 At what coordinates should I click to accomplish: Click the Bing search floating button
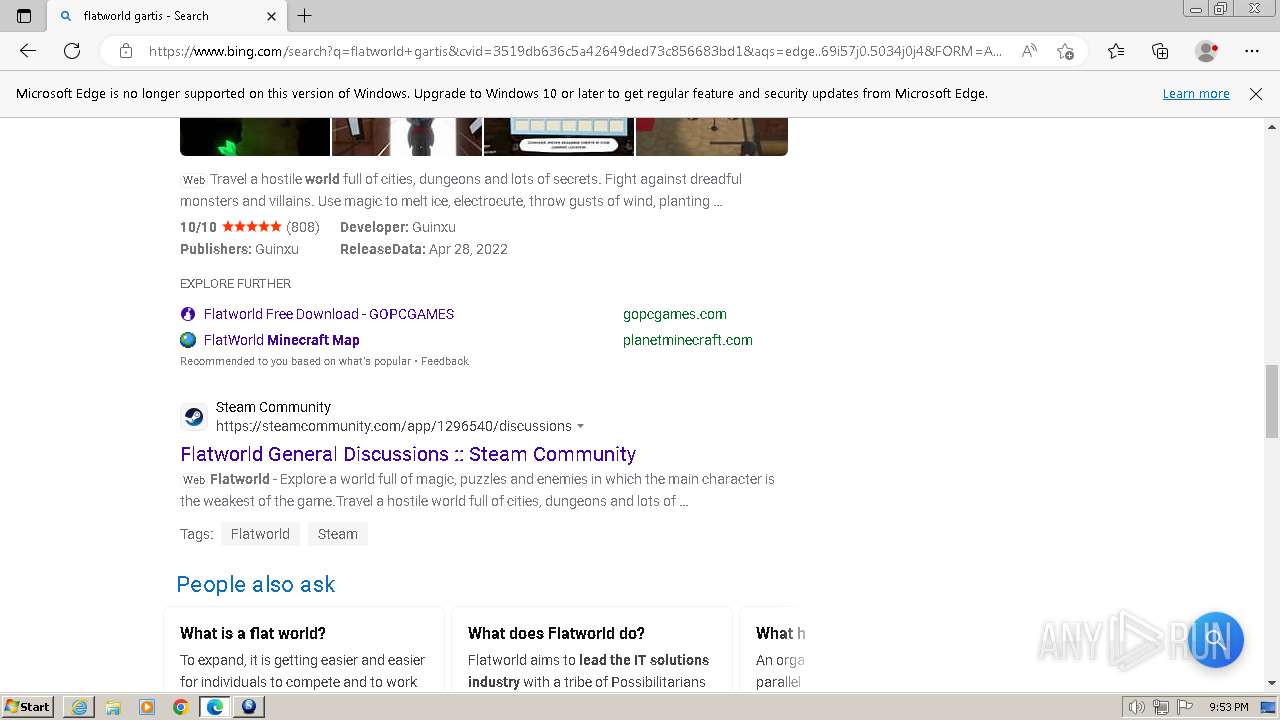click(x=1215, y=639)
